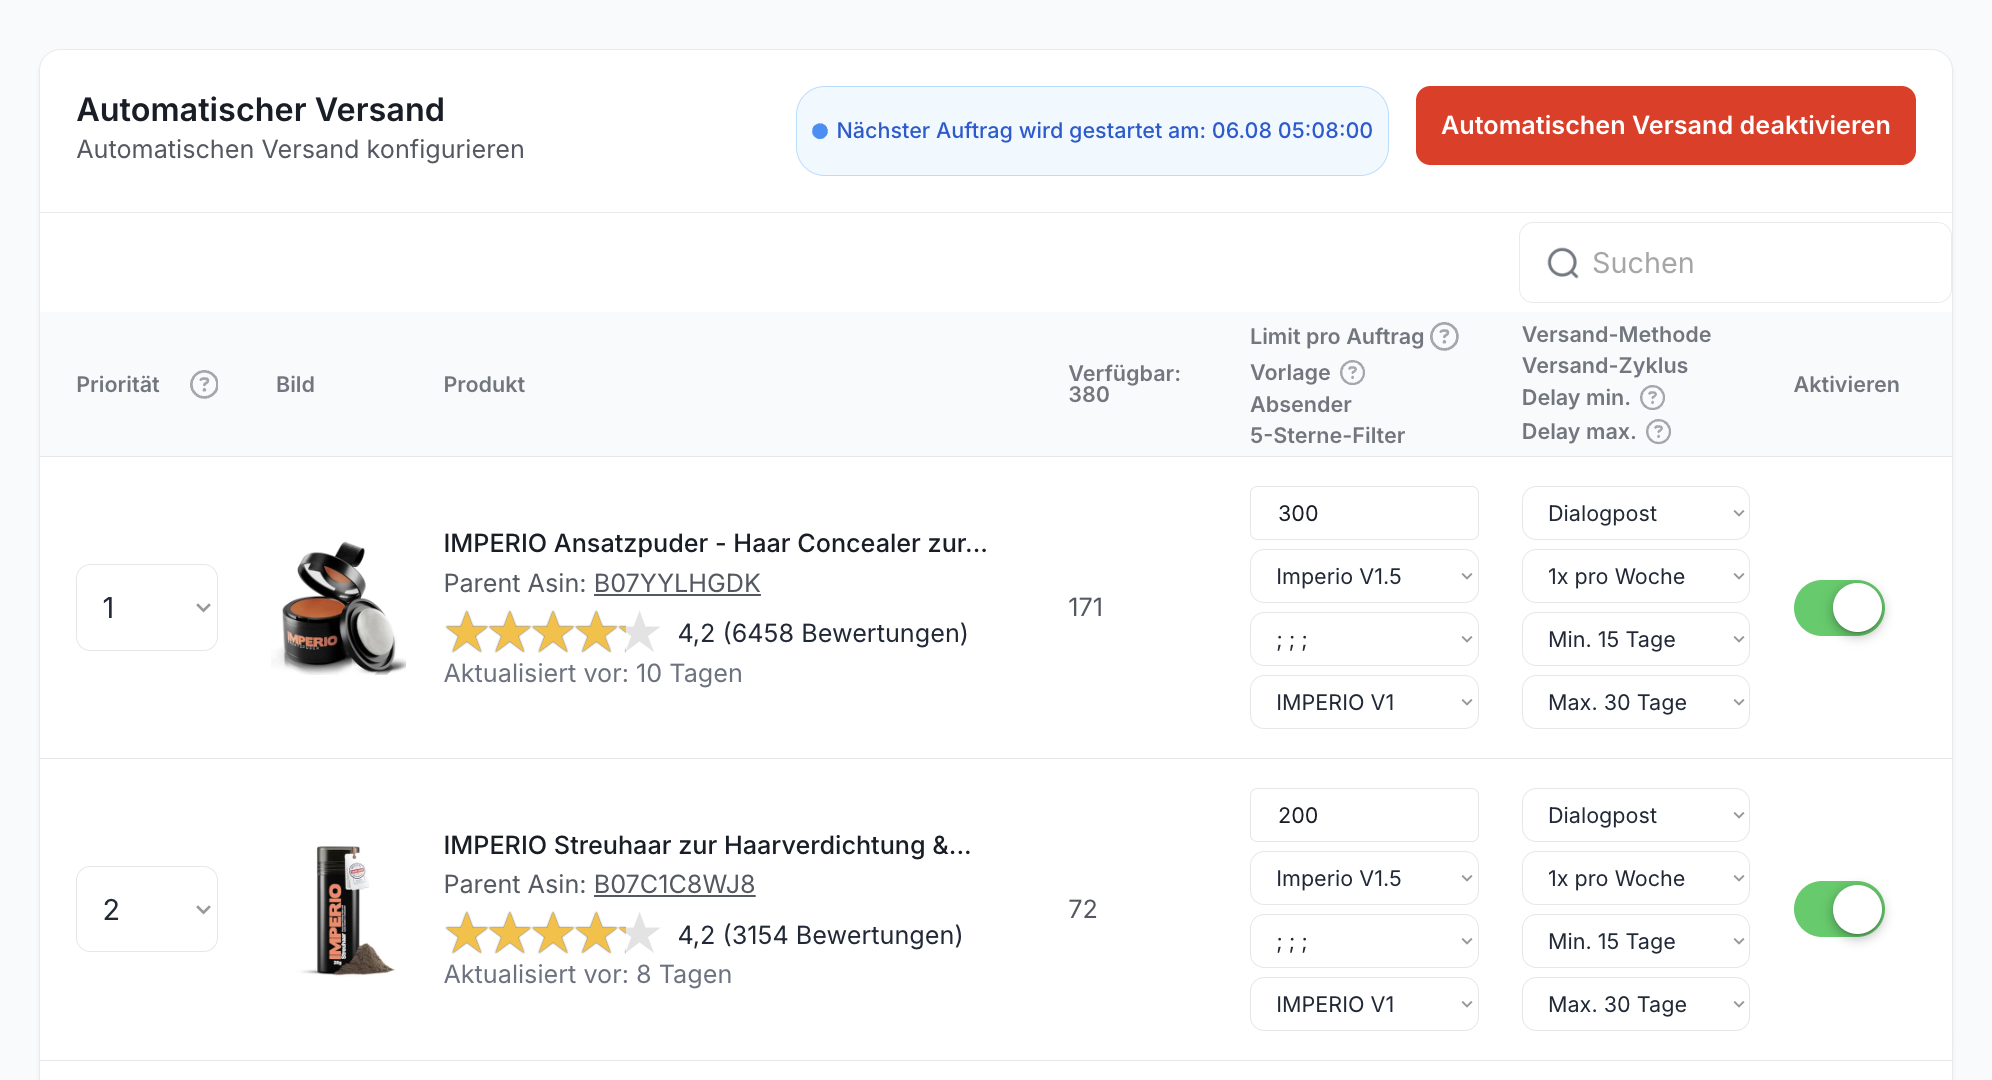The image size is (1992, 1080).
Task: Open Dialogpost shipping method dropdown for Streuhaar
Action: (x=1636, y=815)
